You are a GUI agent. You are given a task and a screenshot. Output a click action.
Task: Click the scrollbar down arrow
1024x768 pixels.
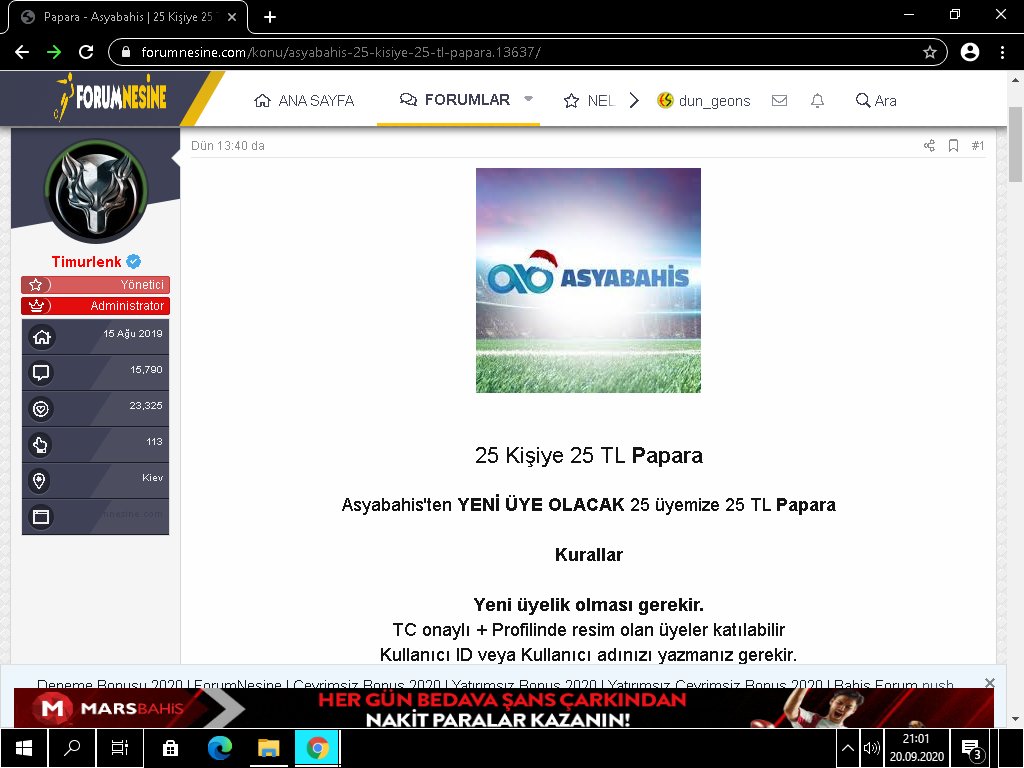tap(1015, 720)
